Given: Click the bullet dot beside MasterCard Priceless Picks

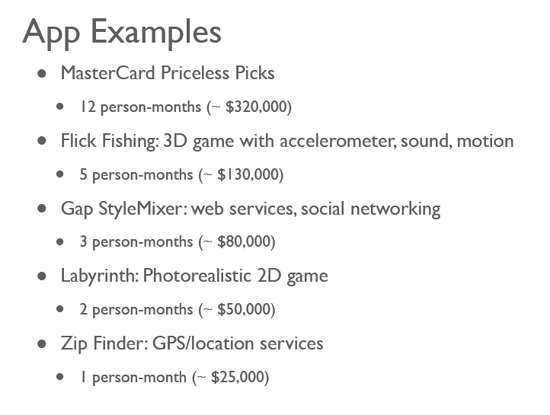Looking at the screenshot, I should (42, 74).
